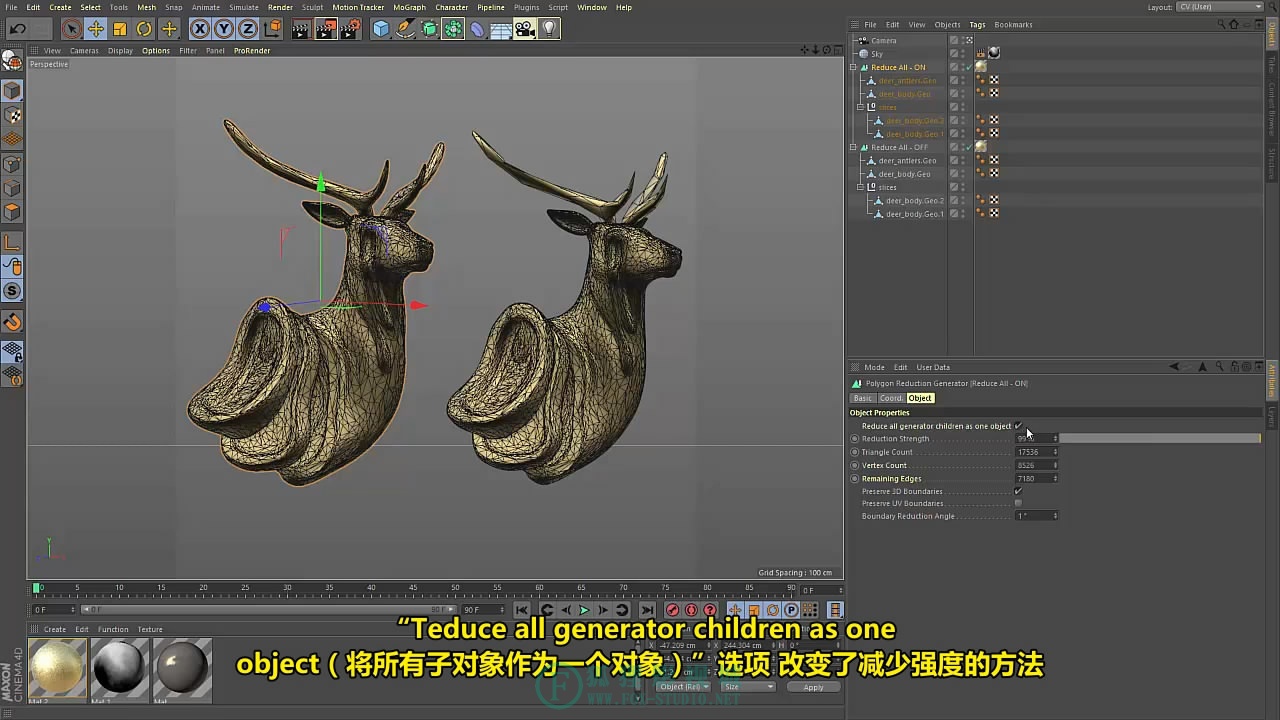Select the Scale tool in the top toolbar
This screenshot has height=720, width=1280.
pos(120,29)
